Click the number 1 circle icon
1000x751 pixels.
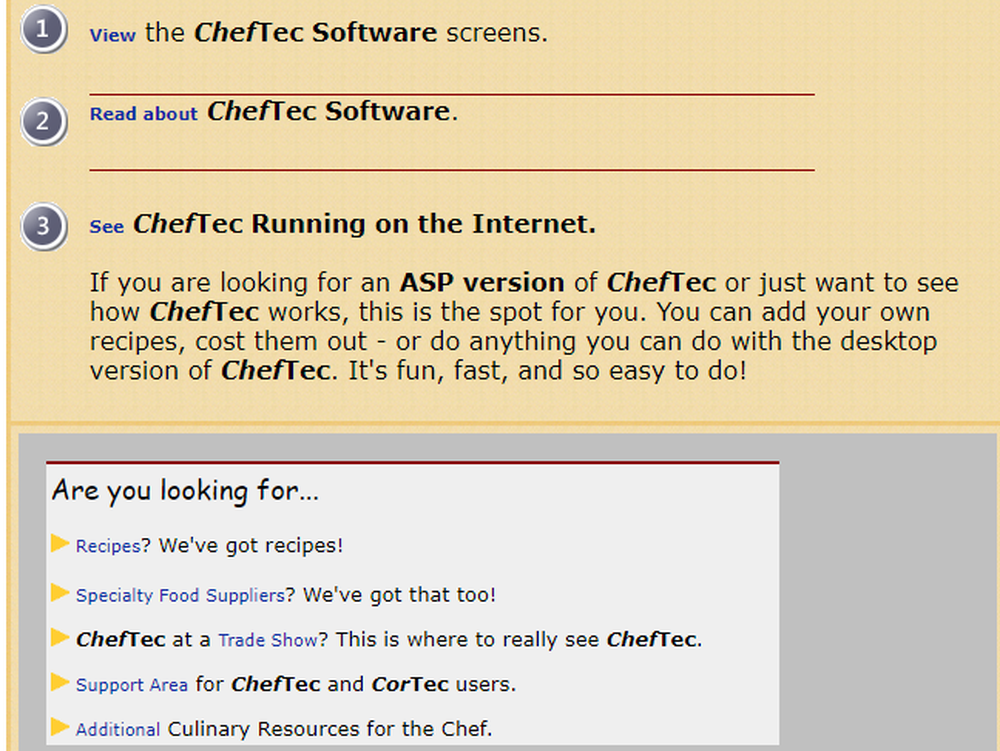(43, 29)
